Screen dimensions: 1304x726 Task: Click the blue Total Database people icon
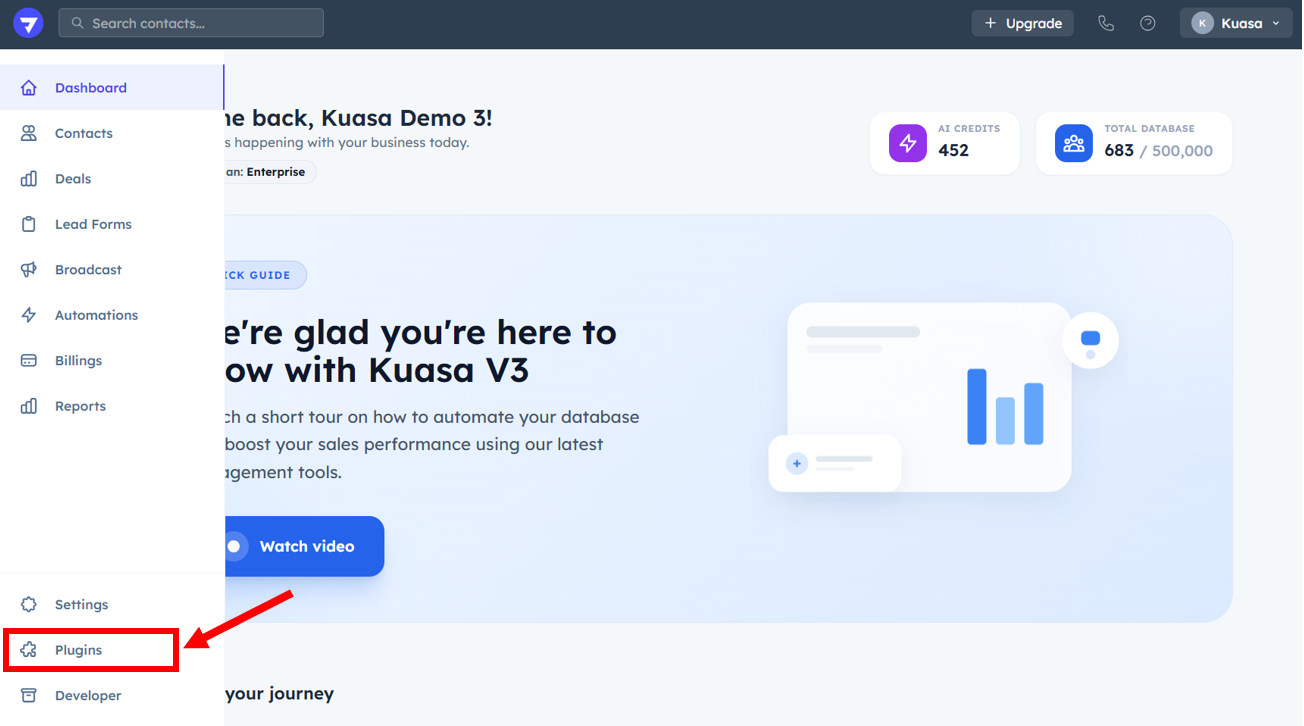click(x=1073, y=143)
